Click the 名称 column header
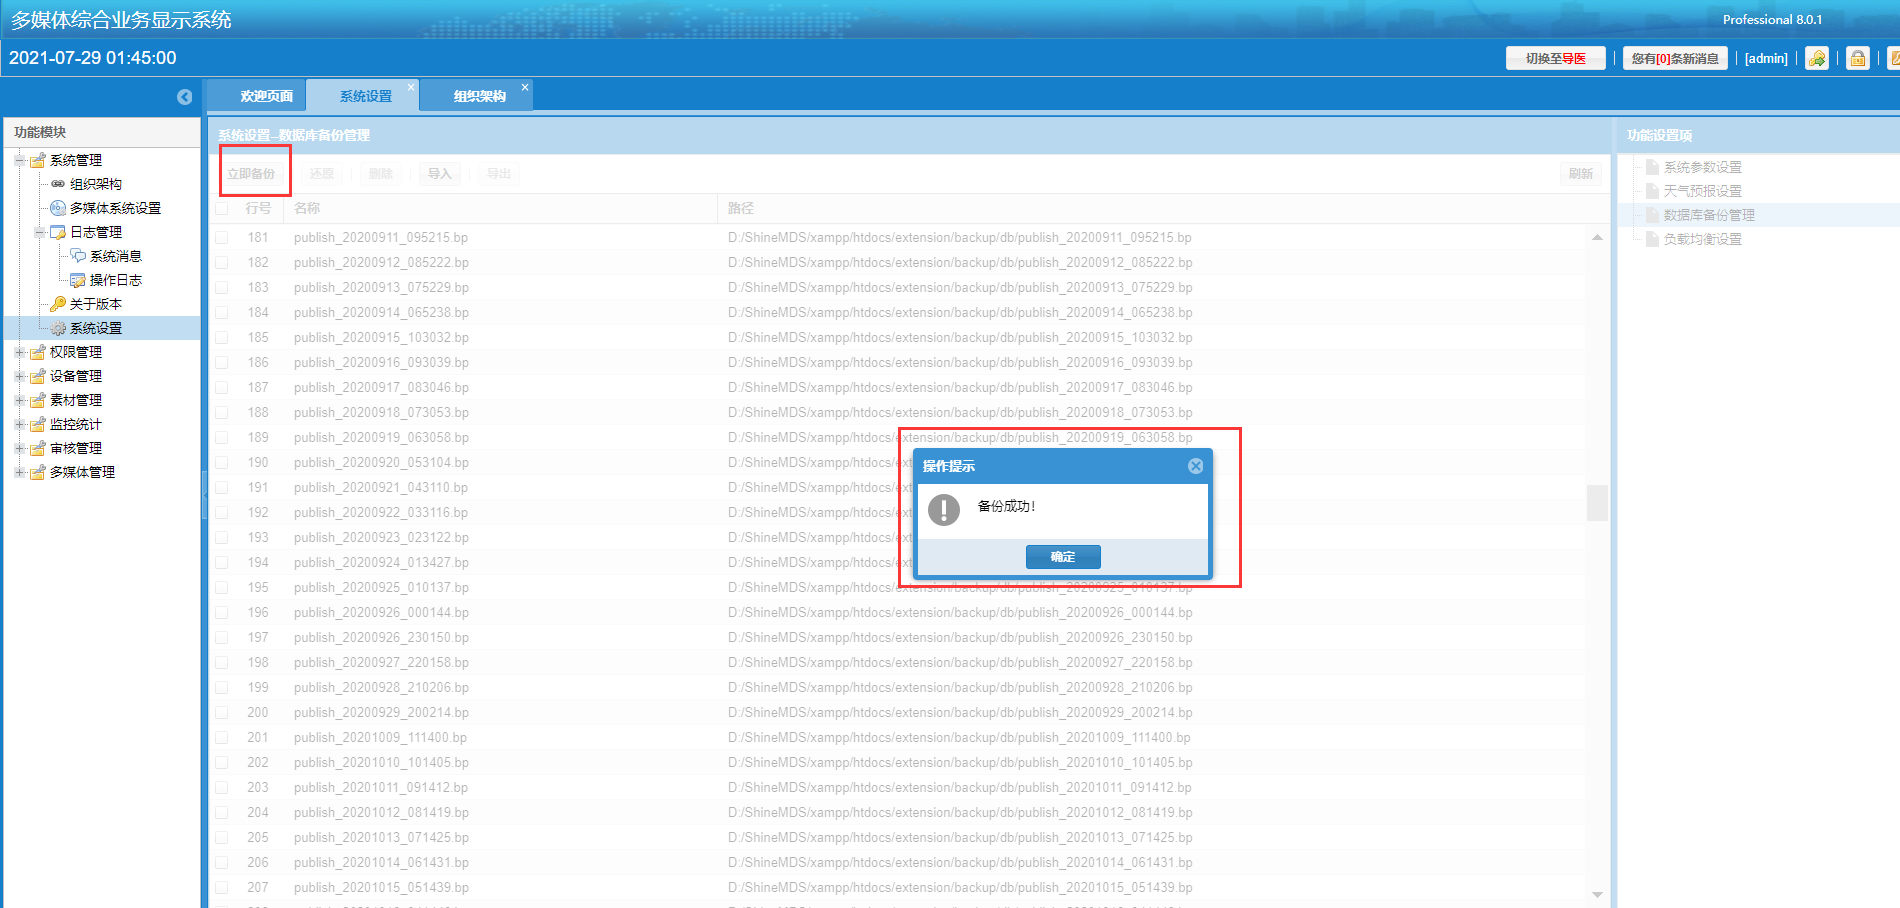 pos(500,208)
